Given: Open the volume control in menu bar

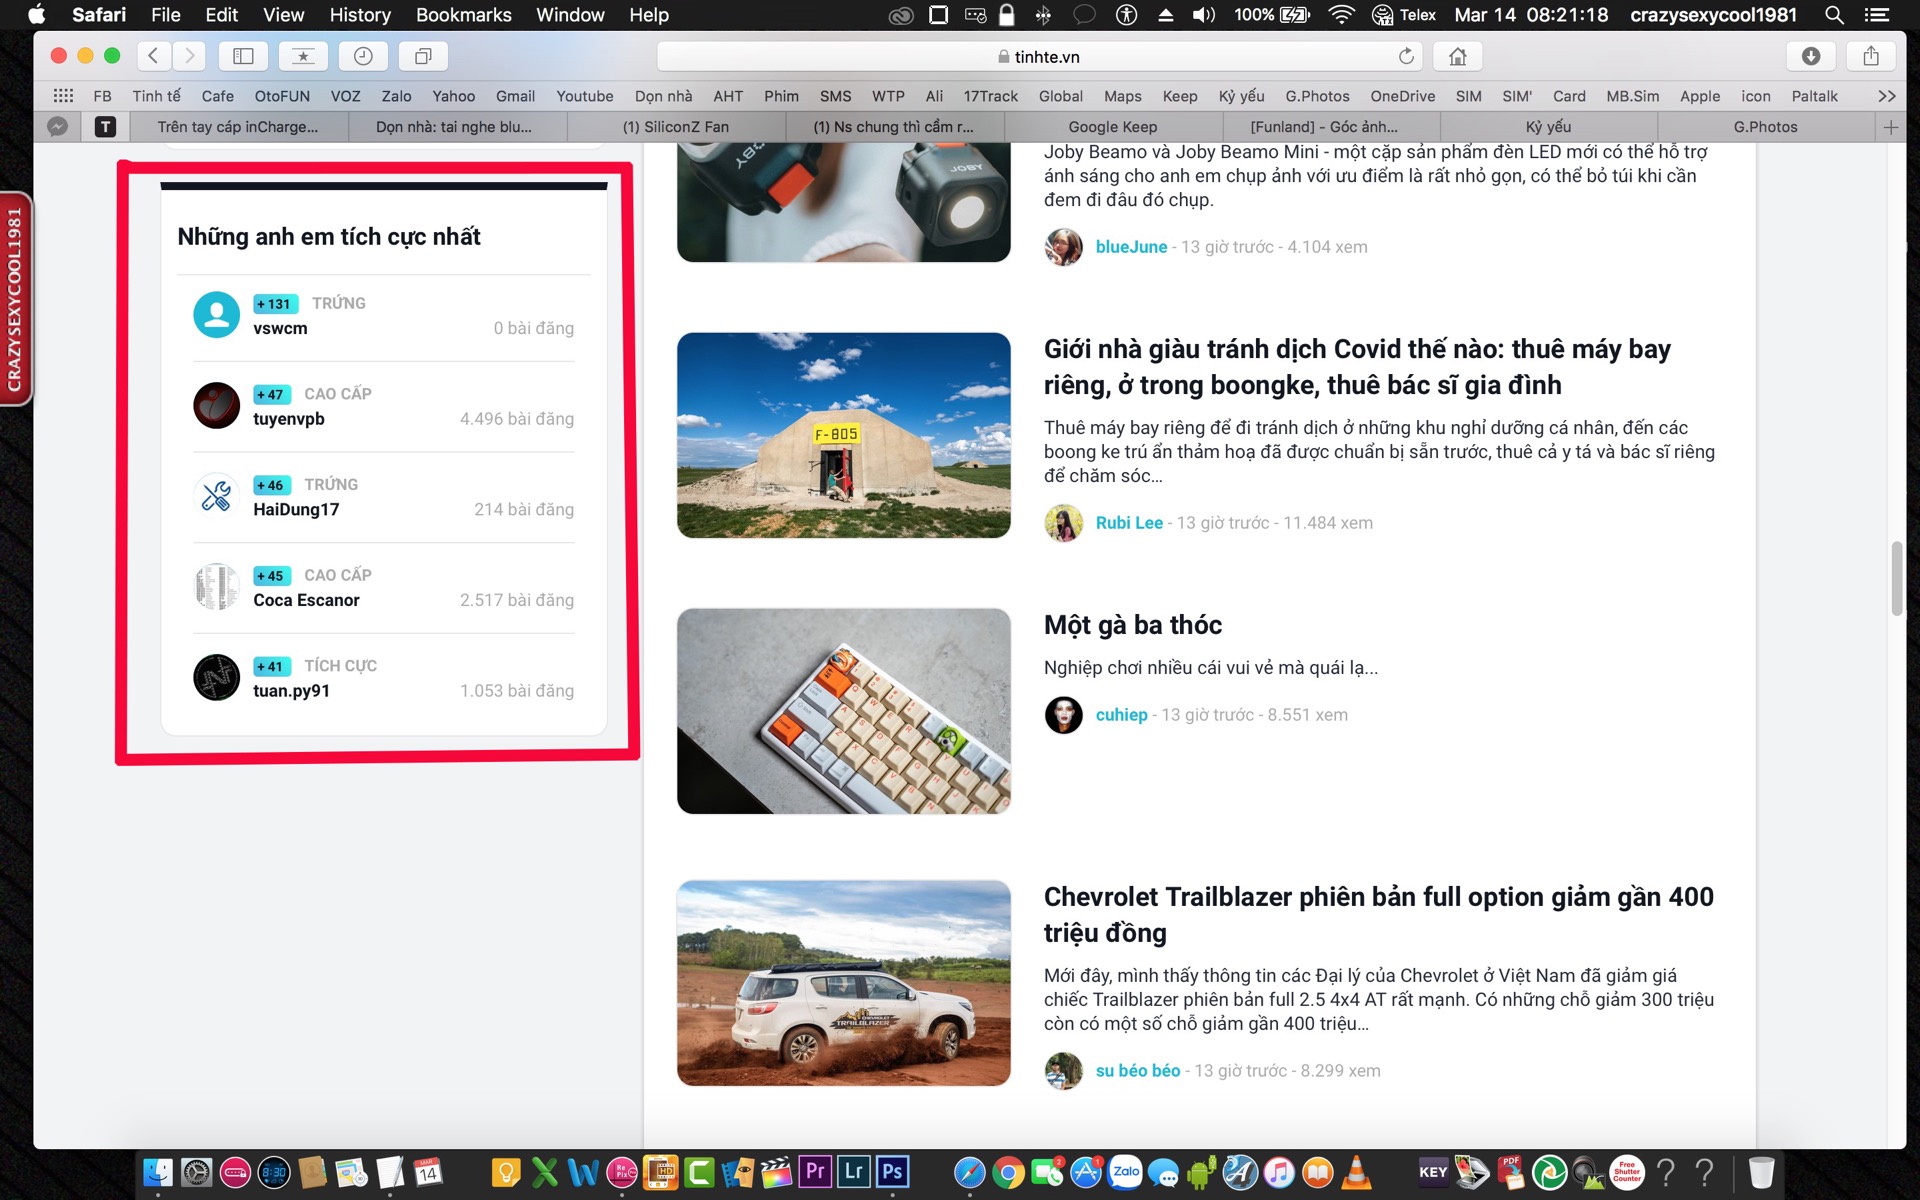Looking at the screenshot, I should click(1204, 15).
